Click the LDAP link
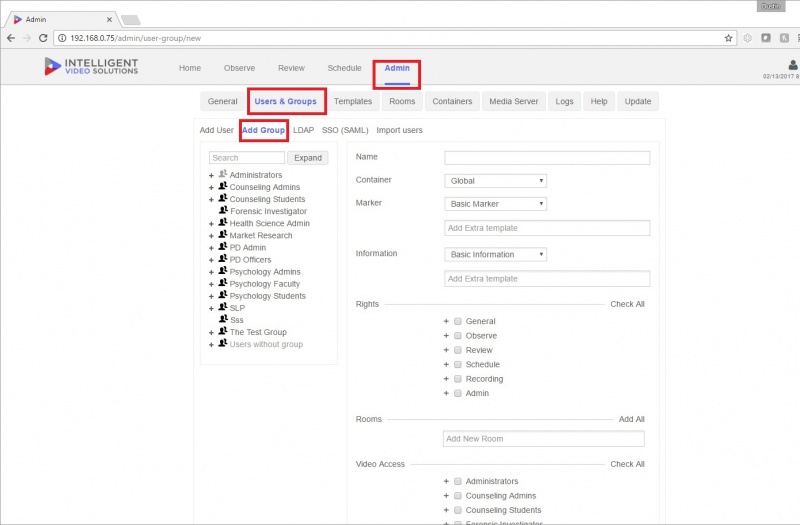 [x=304, y=130]
